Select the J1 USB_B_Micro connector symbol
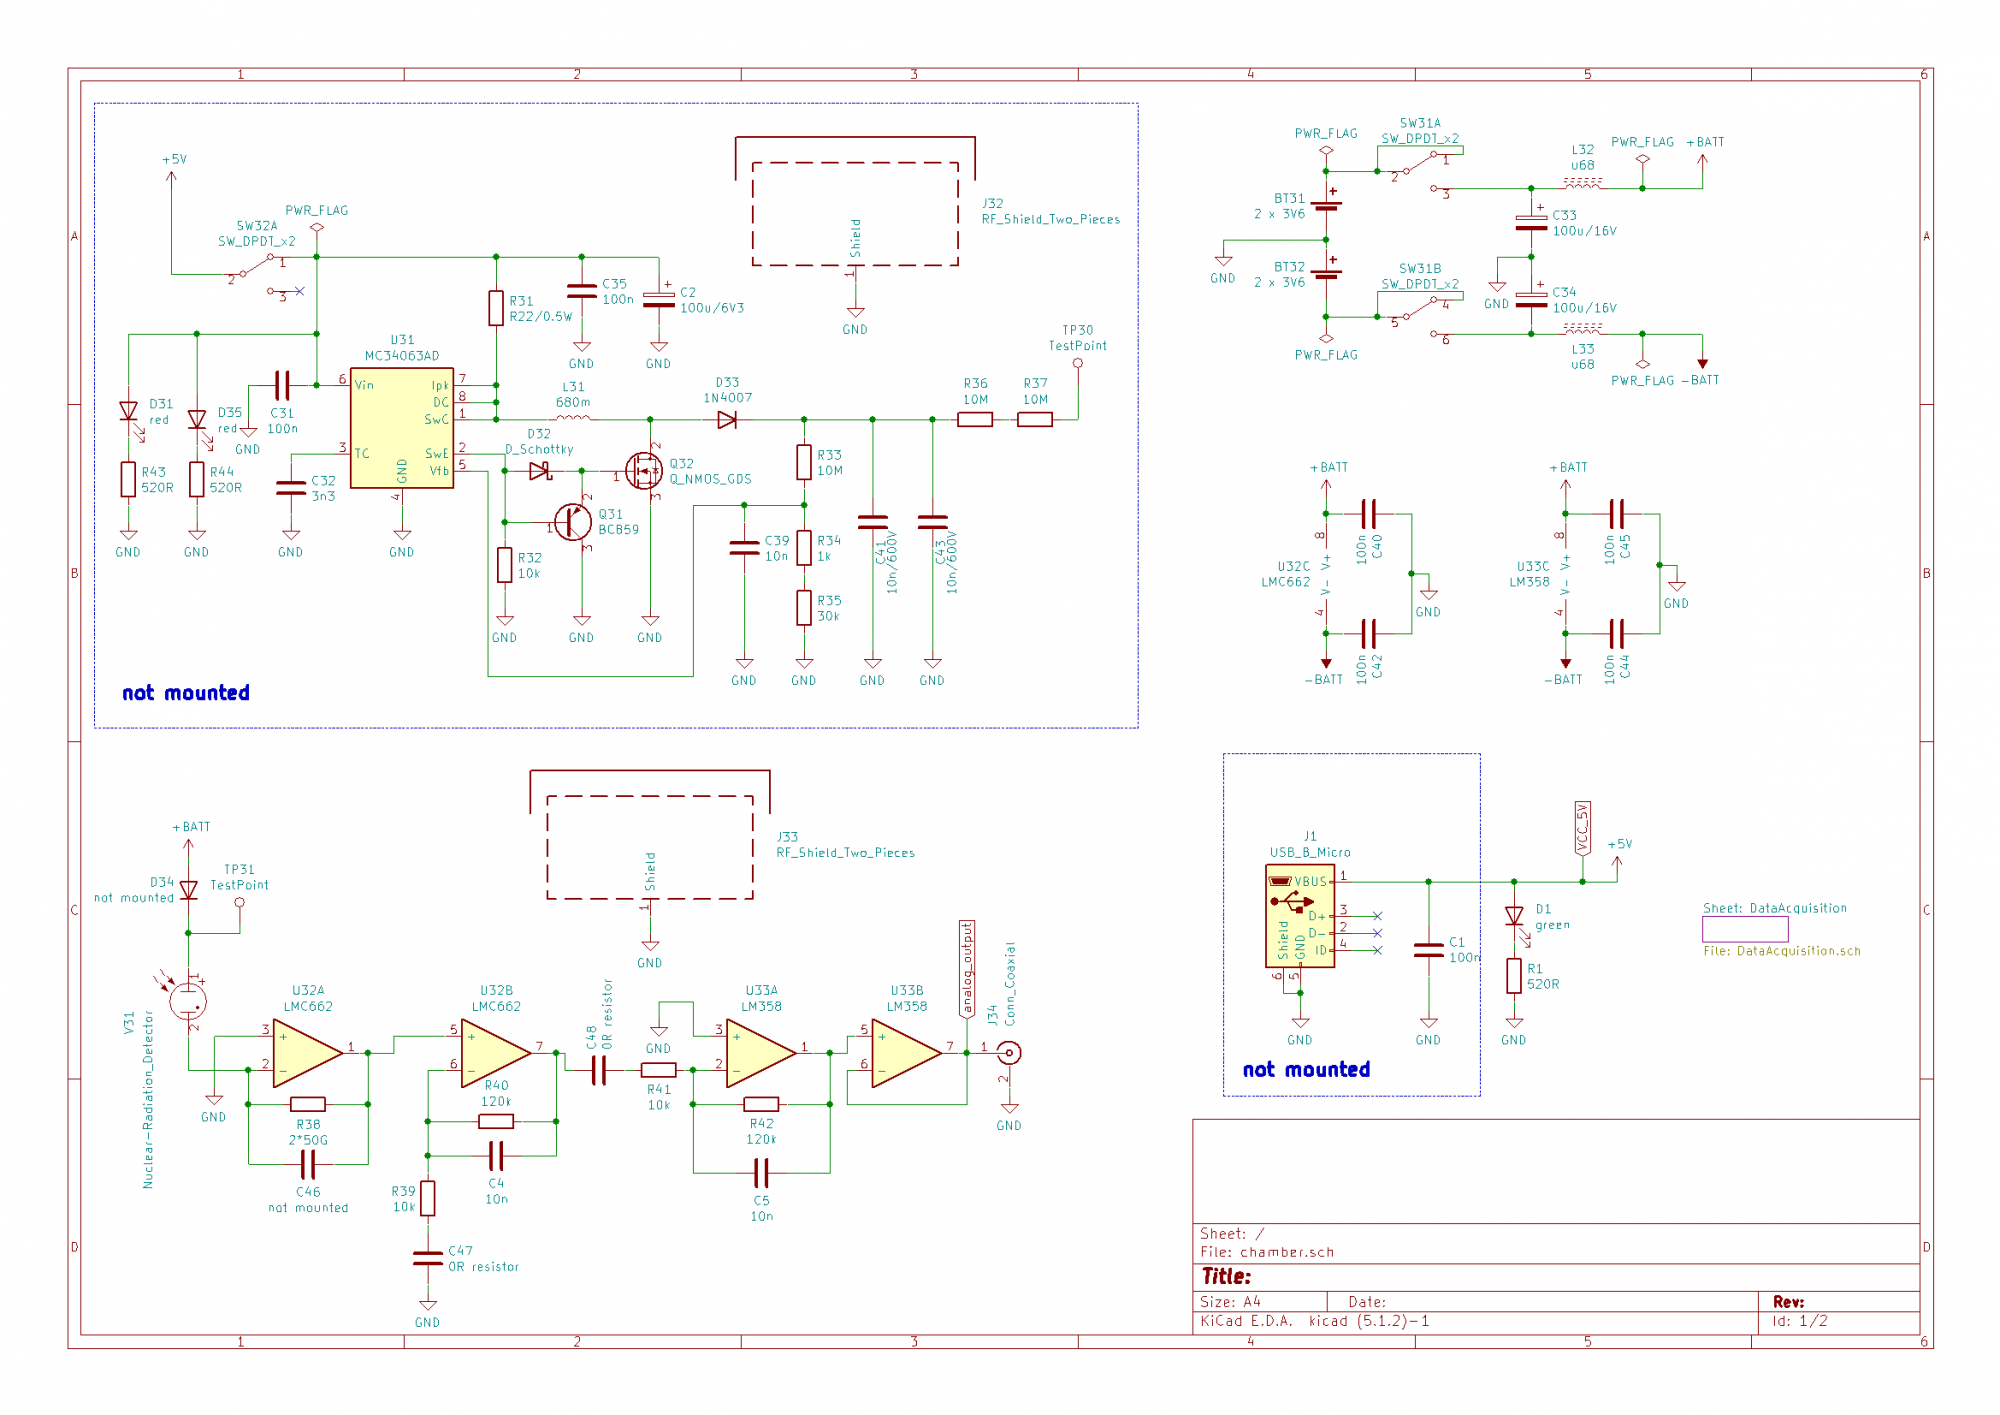This screenshot has width=2000, height=1415. pyautogui.click(x=1300, y=917)
